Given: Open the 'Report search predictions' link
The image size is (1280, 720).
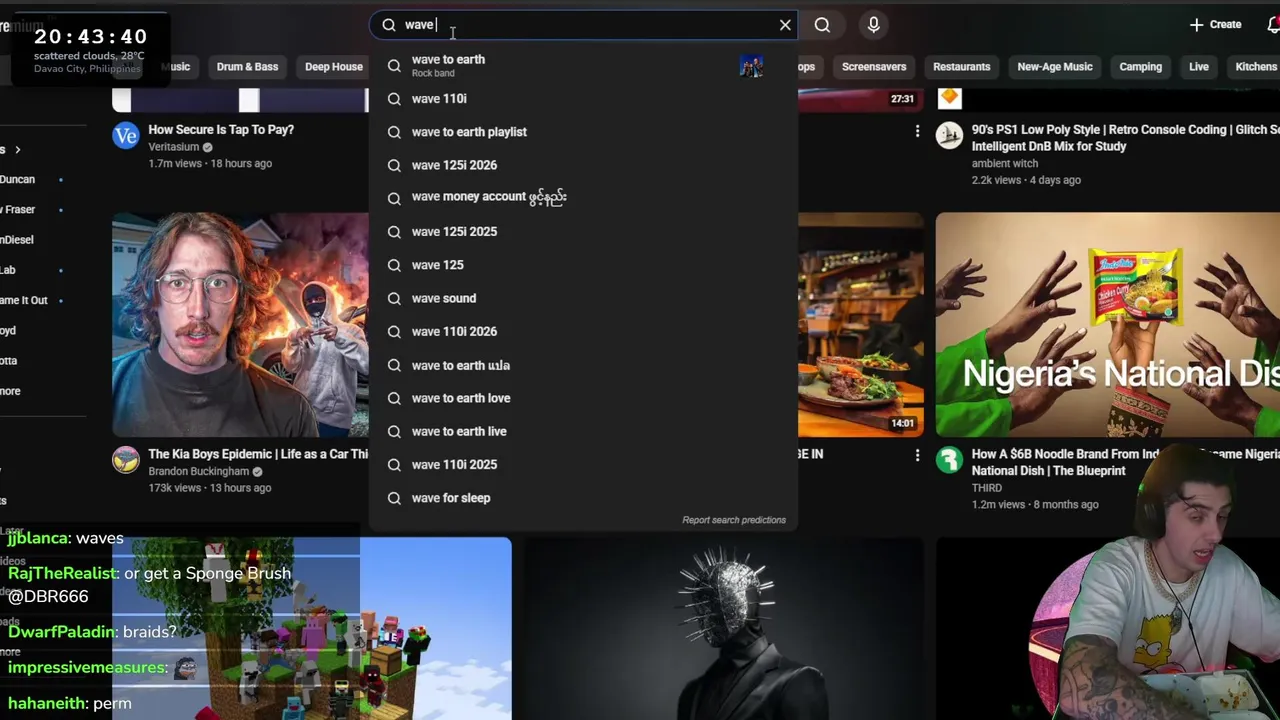Looking at the screenshot, I should click(734, 520).
